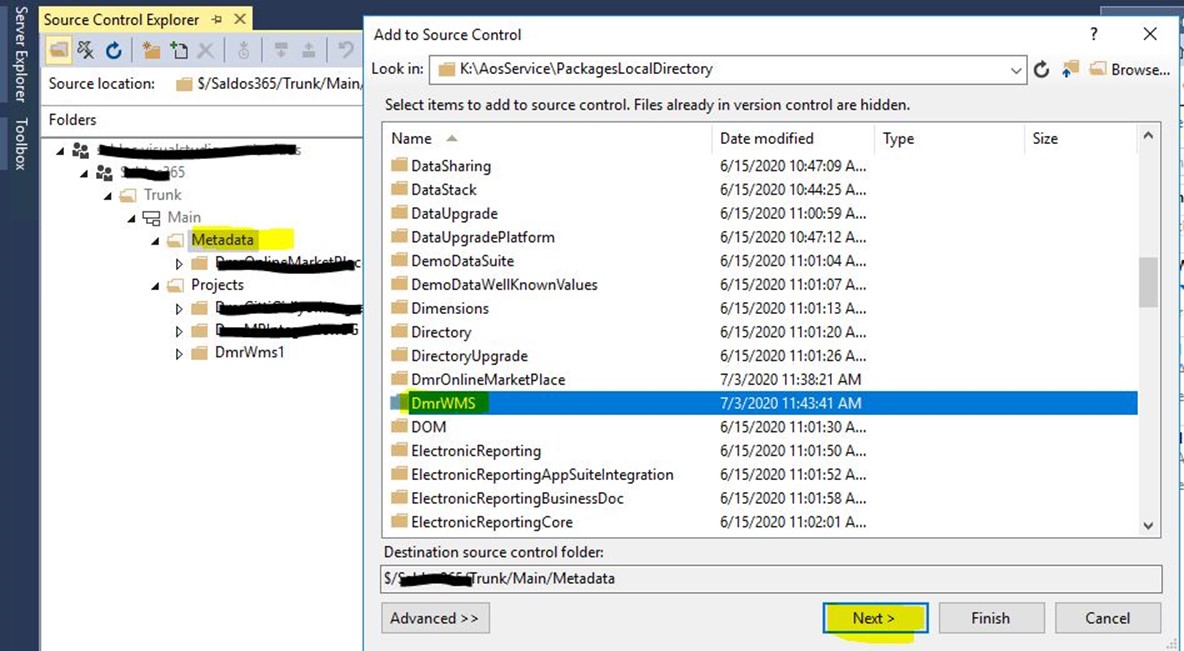Viewport: 1184px width, 651px height.
Task: Select the DmrOnlineMarketPlace folder row
Action: tap(762, 379)
